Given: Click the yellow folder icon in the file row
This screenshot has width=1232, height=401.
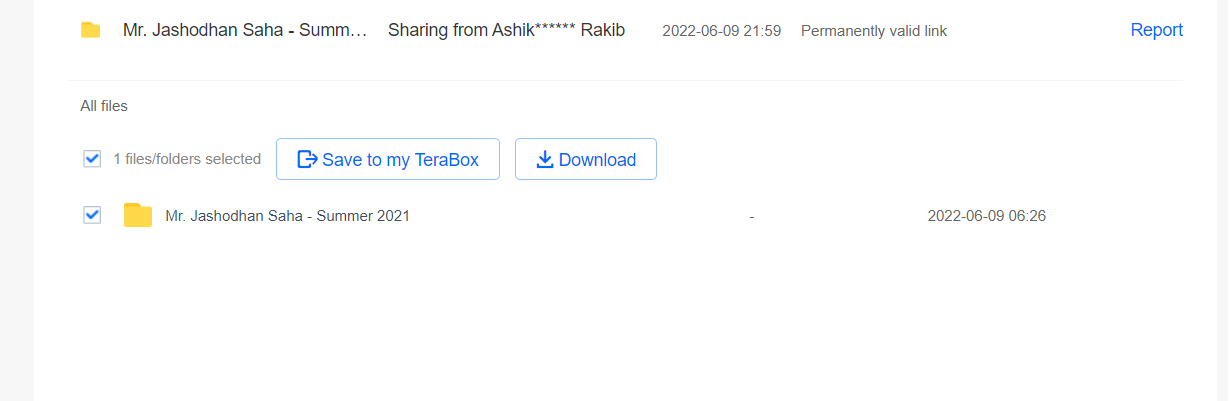Looking at the screenshot, I should click(138, 215).
